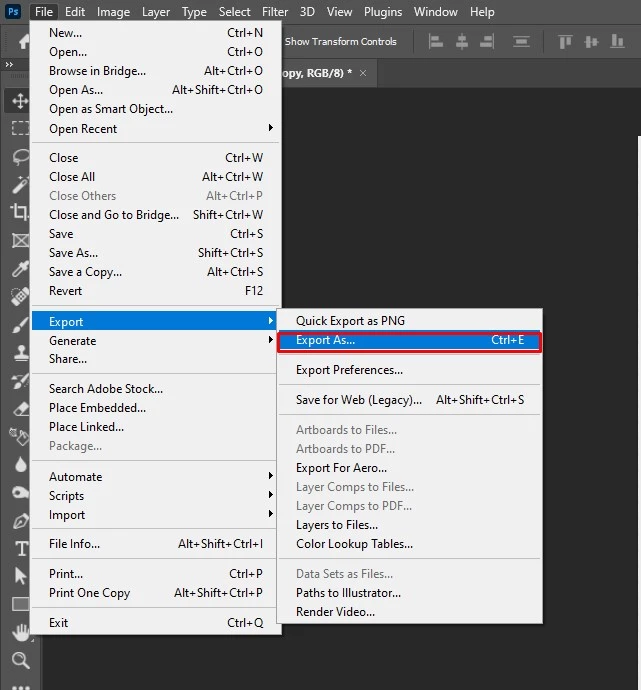The width and height of the screenshot is (641, 690).
Task: Choose Layers to Files
Action: 410,525
